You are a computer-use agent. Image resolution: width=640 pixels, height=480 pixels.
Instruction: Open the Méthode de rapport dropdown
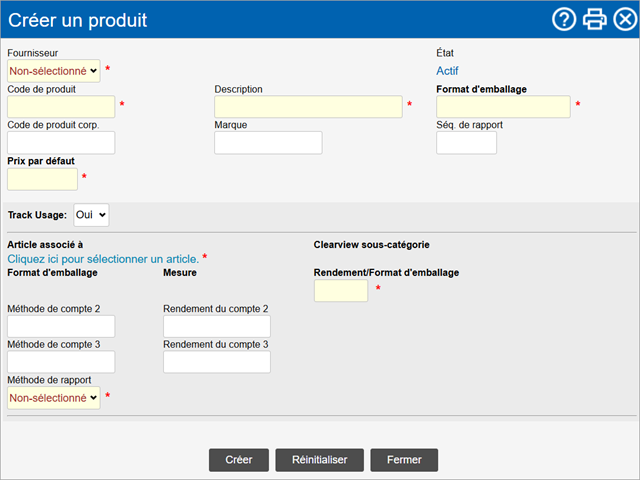(54, 398)
